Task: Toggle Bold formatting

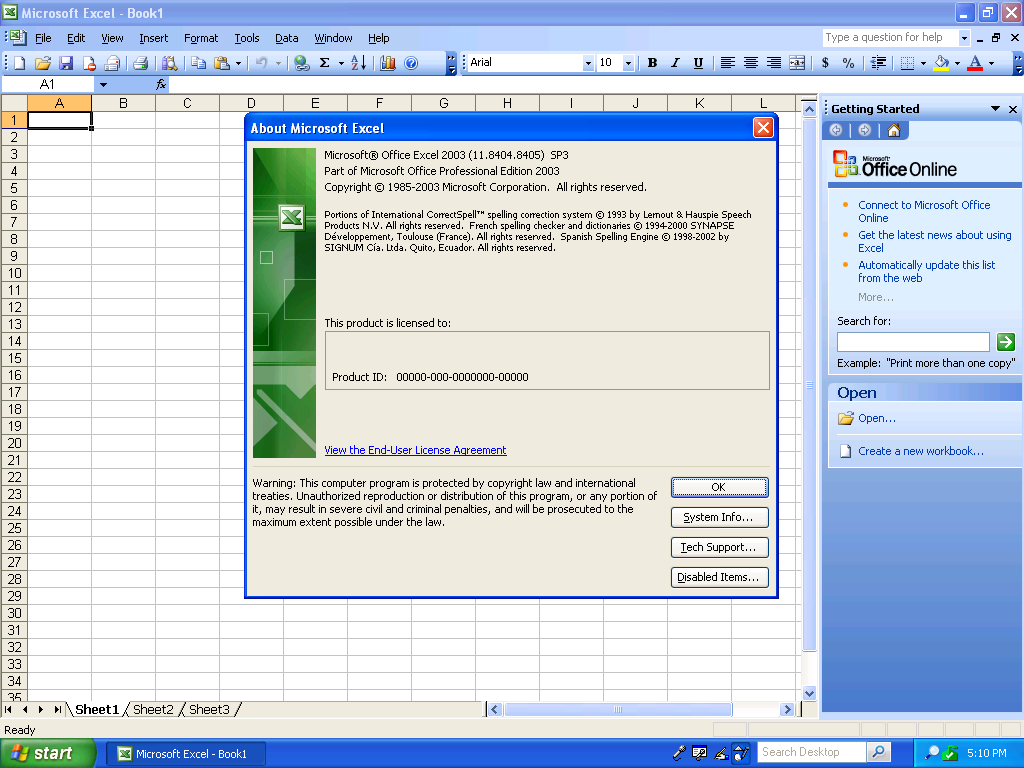Action: click(x=652, y=63)
